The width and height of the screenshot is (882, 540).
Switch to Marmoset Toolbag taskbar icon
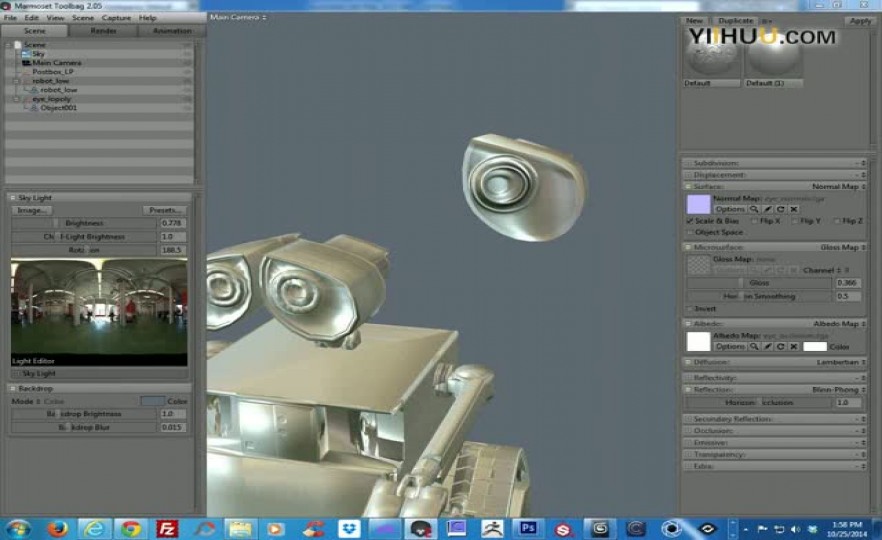pos(421,529)
